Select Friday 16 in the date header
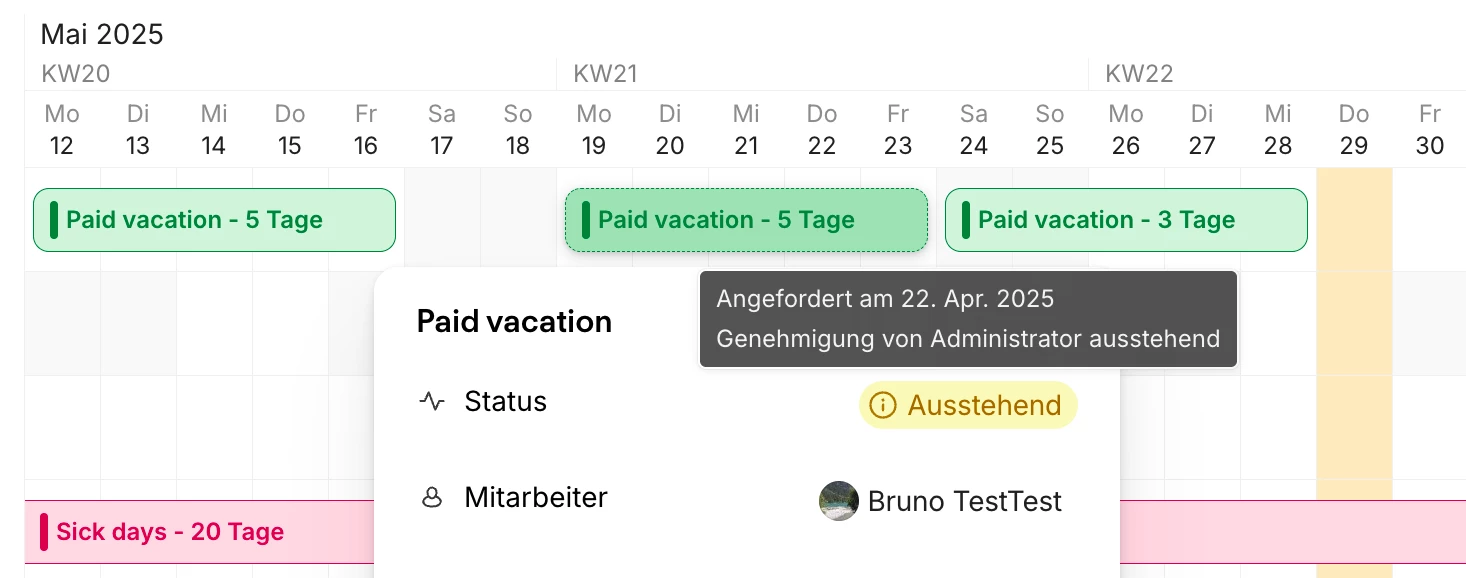 (366, 130)
